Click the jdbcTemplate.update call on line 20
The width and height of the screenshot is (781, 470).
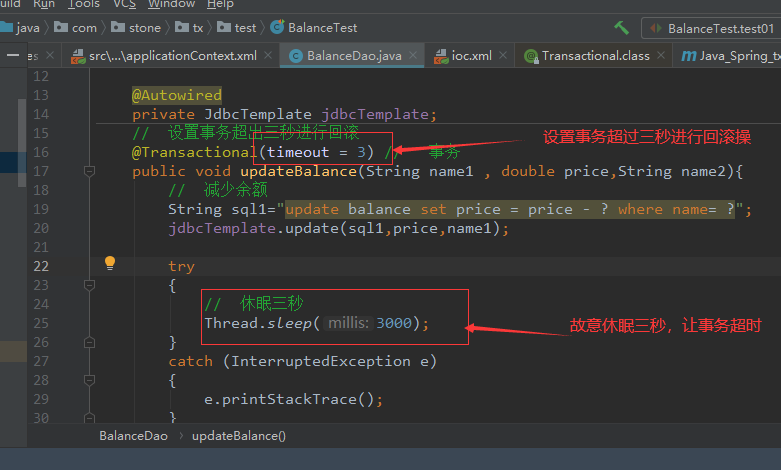(338, 229)
